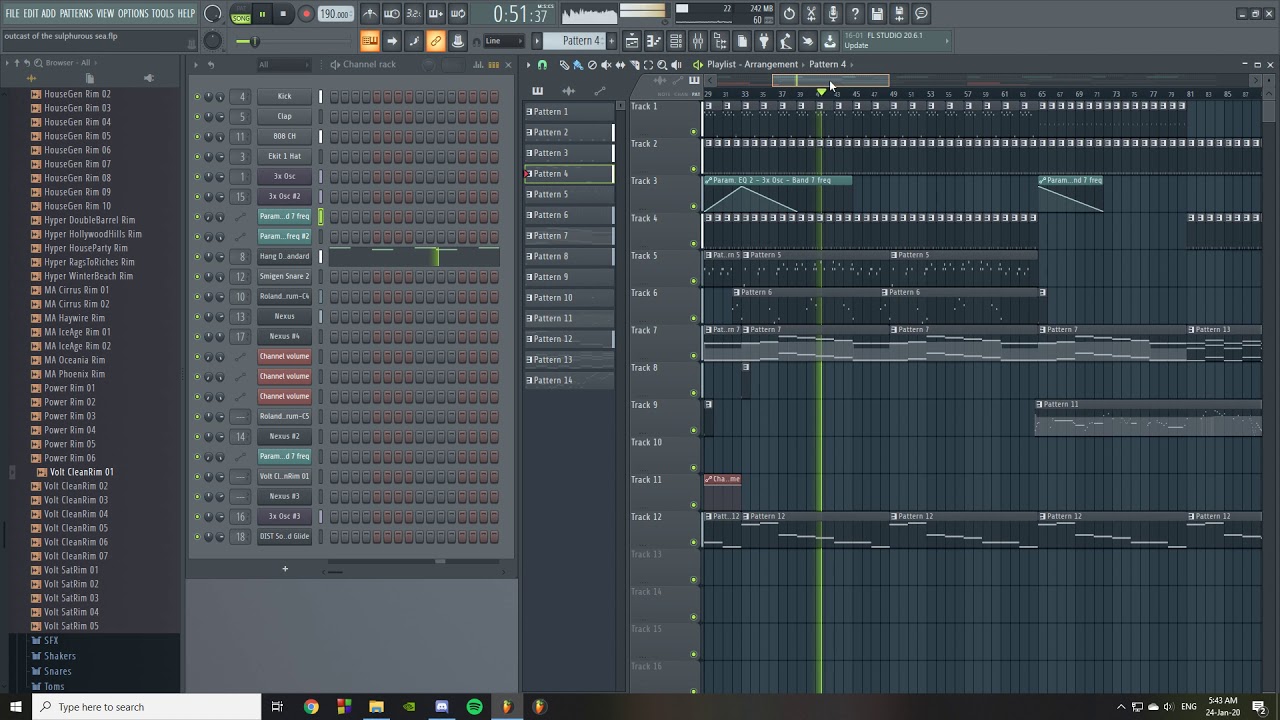Viewport: 1280px width, 720px height.
Task: Click the microphone recording icon
Action: [833, 14]
